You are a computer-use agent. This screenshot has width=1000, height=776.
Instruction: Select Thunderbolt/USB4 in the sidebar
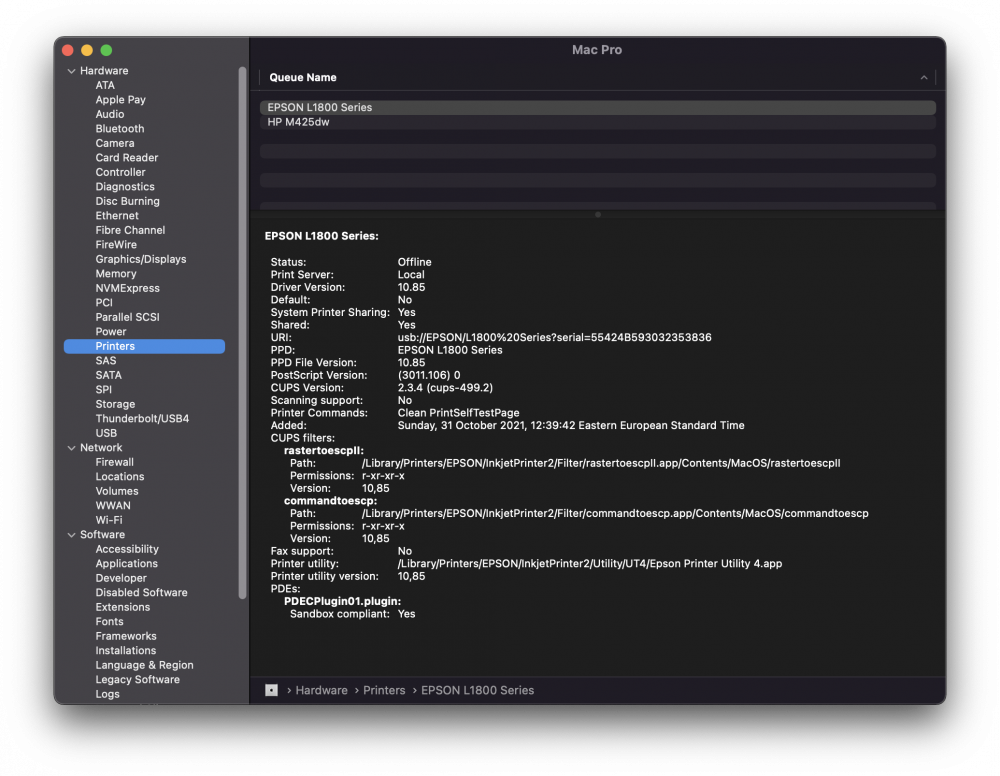[x=142, y=419]
